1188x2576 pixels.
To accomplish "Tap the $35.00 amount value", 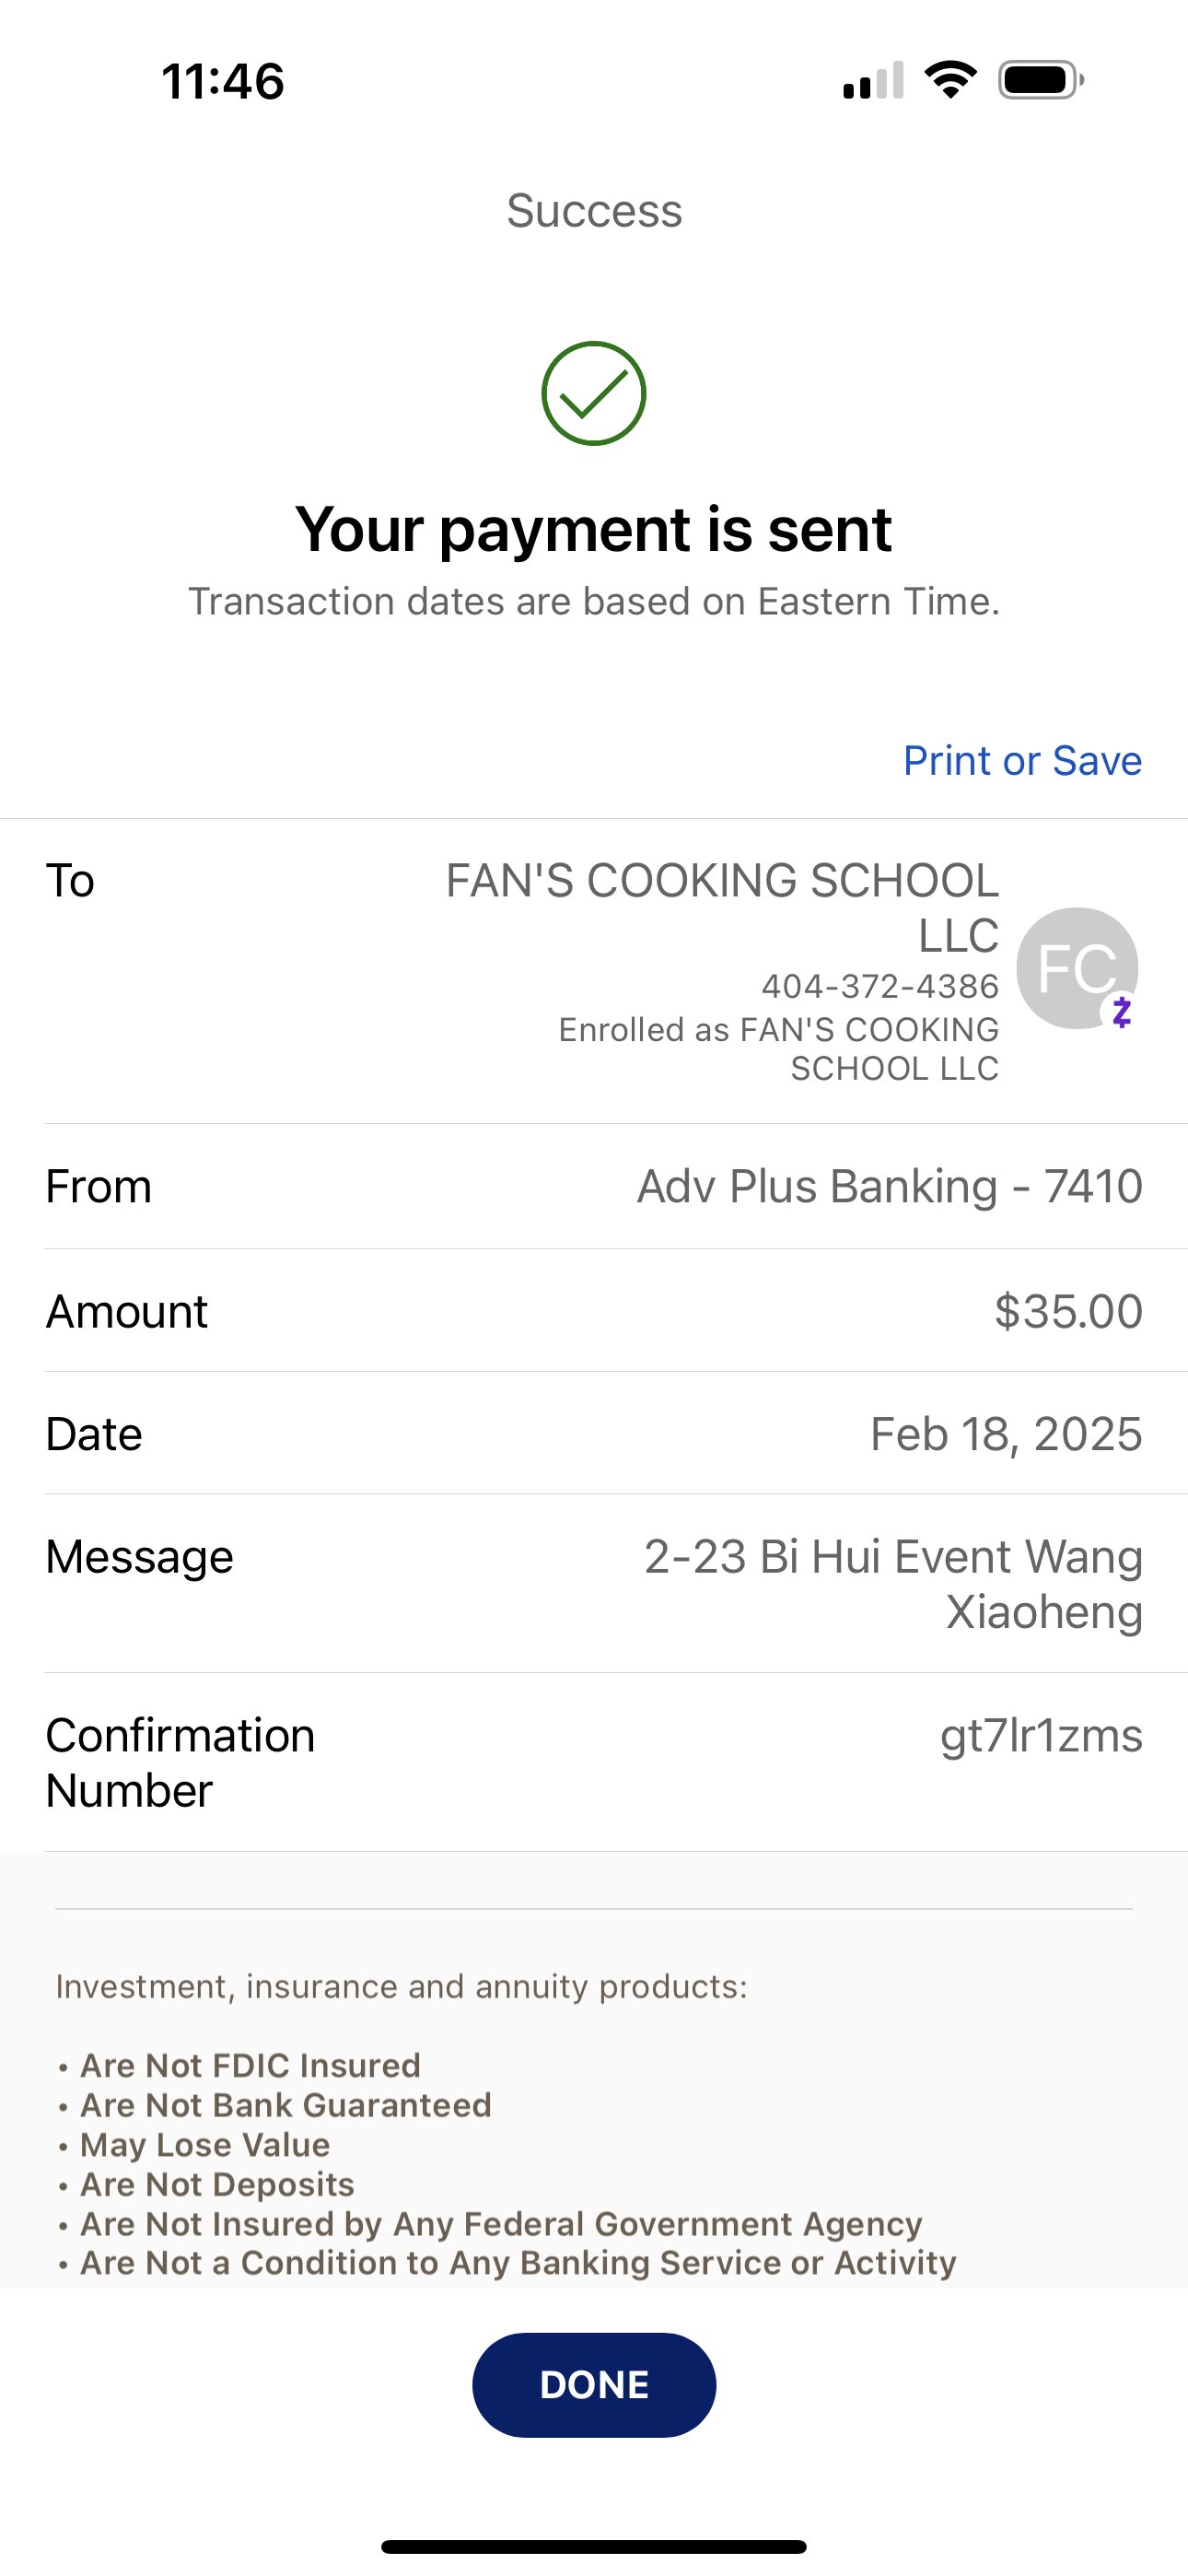I will click(1068, 1311).
